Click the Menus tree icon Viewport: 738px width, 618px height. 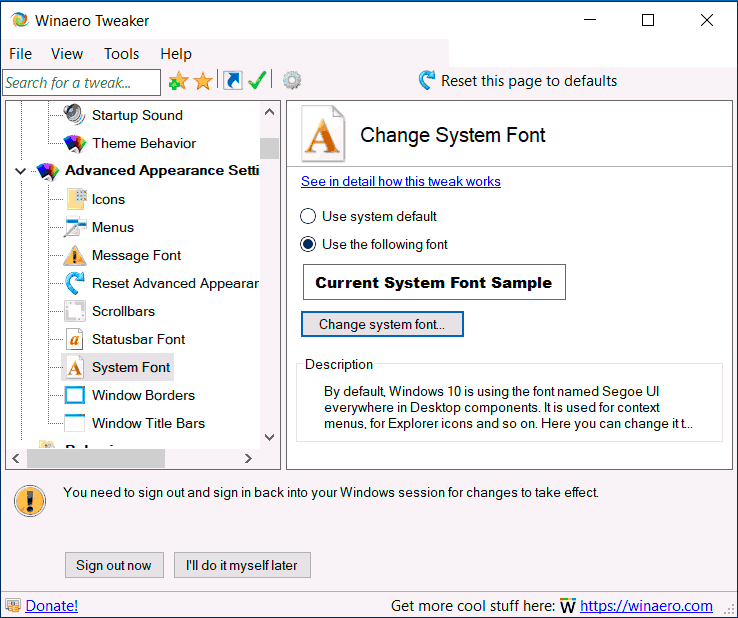tap(75, 227)
